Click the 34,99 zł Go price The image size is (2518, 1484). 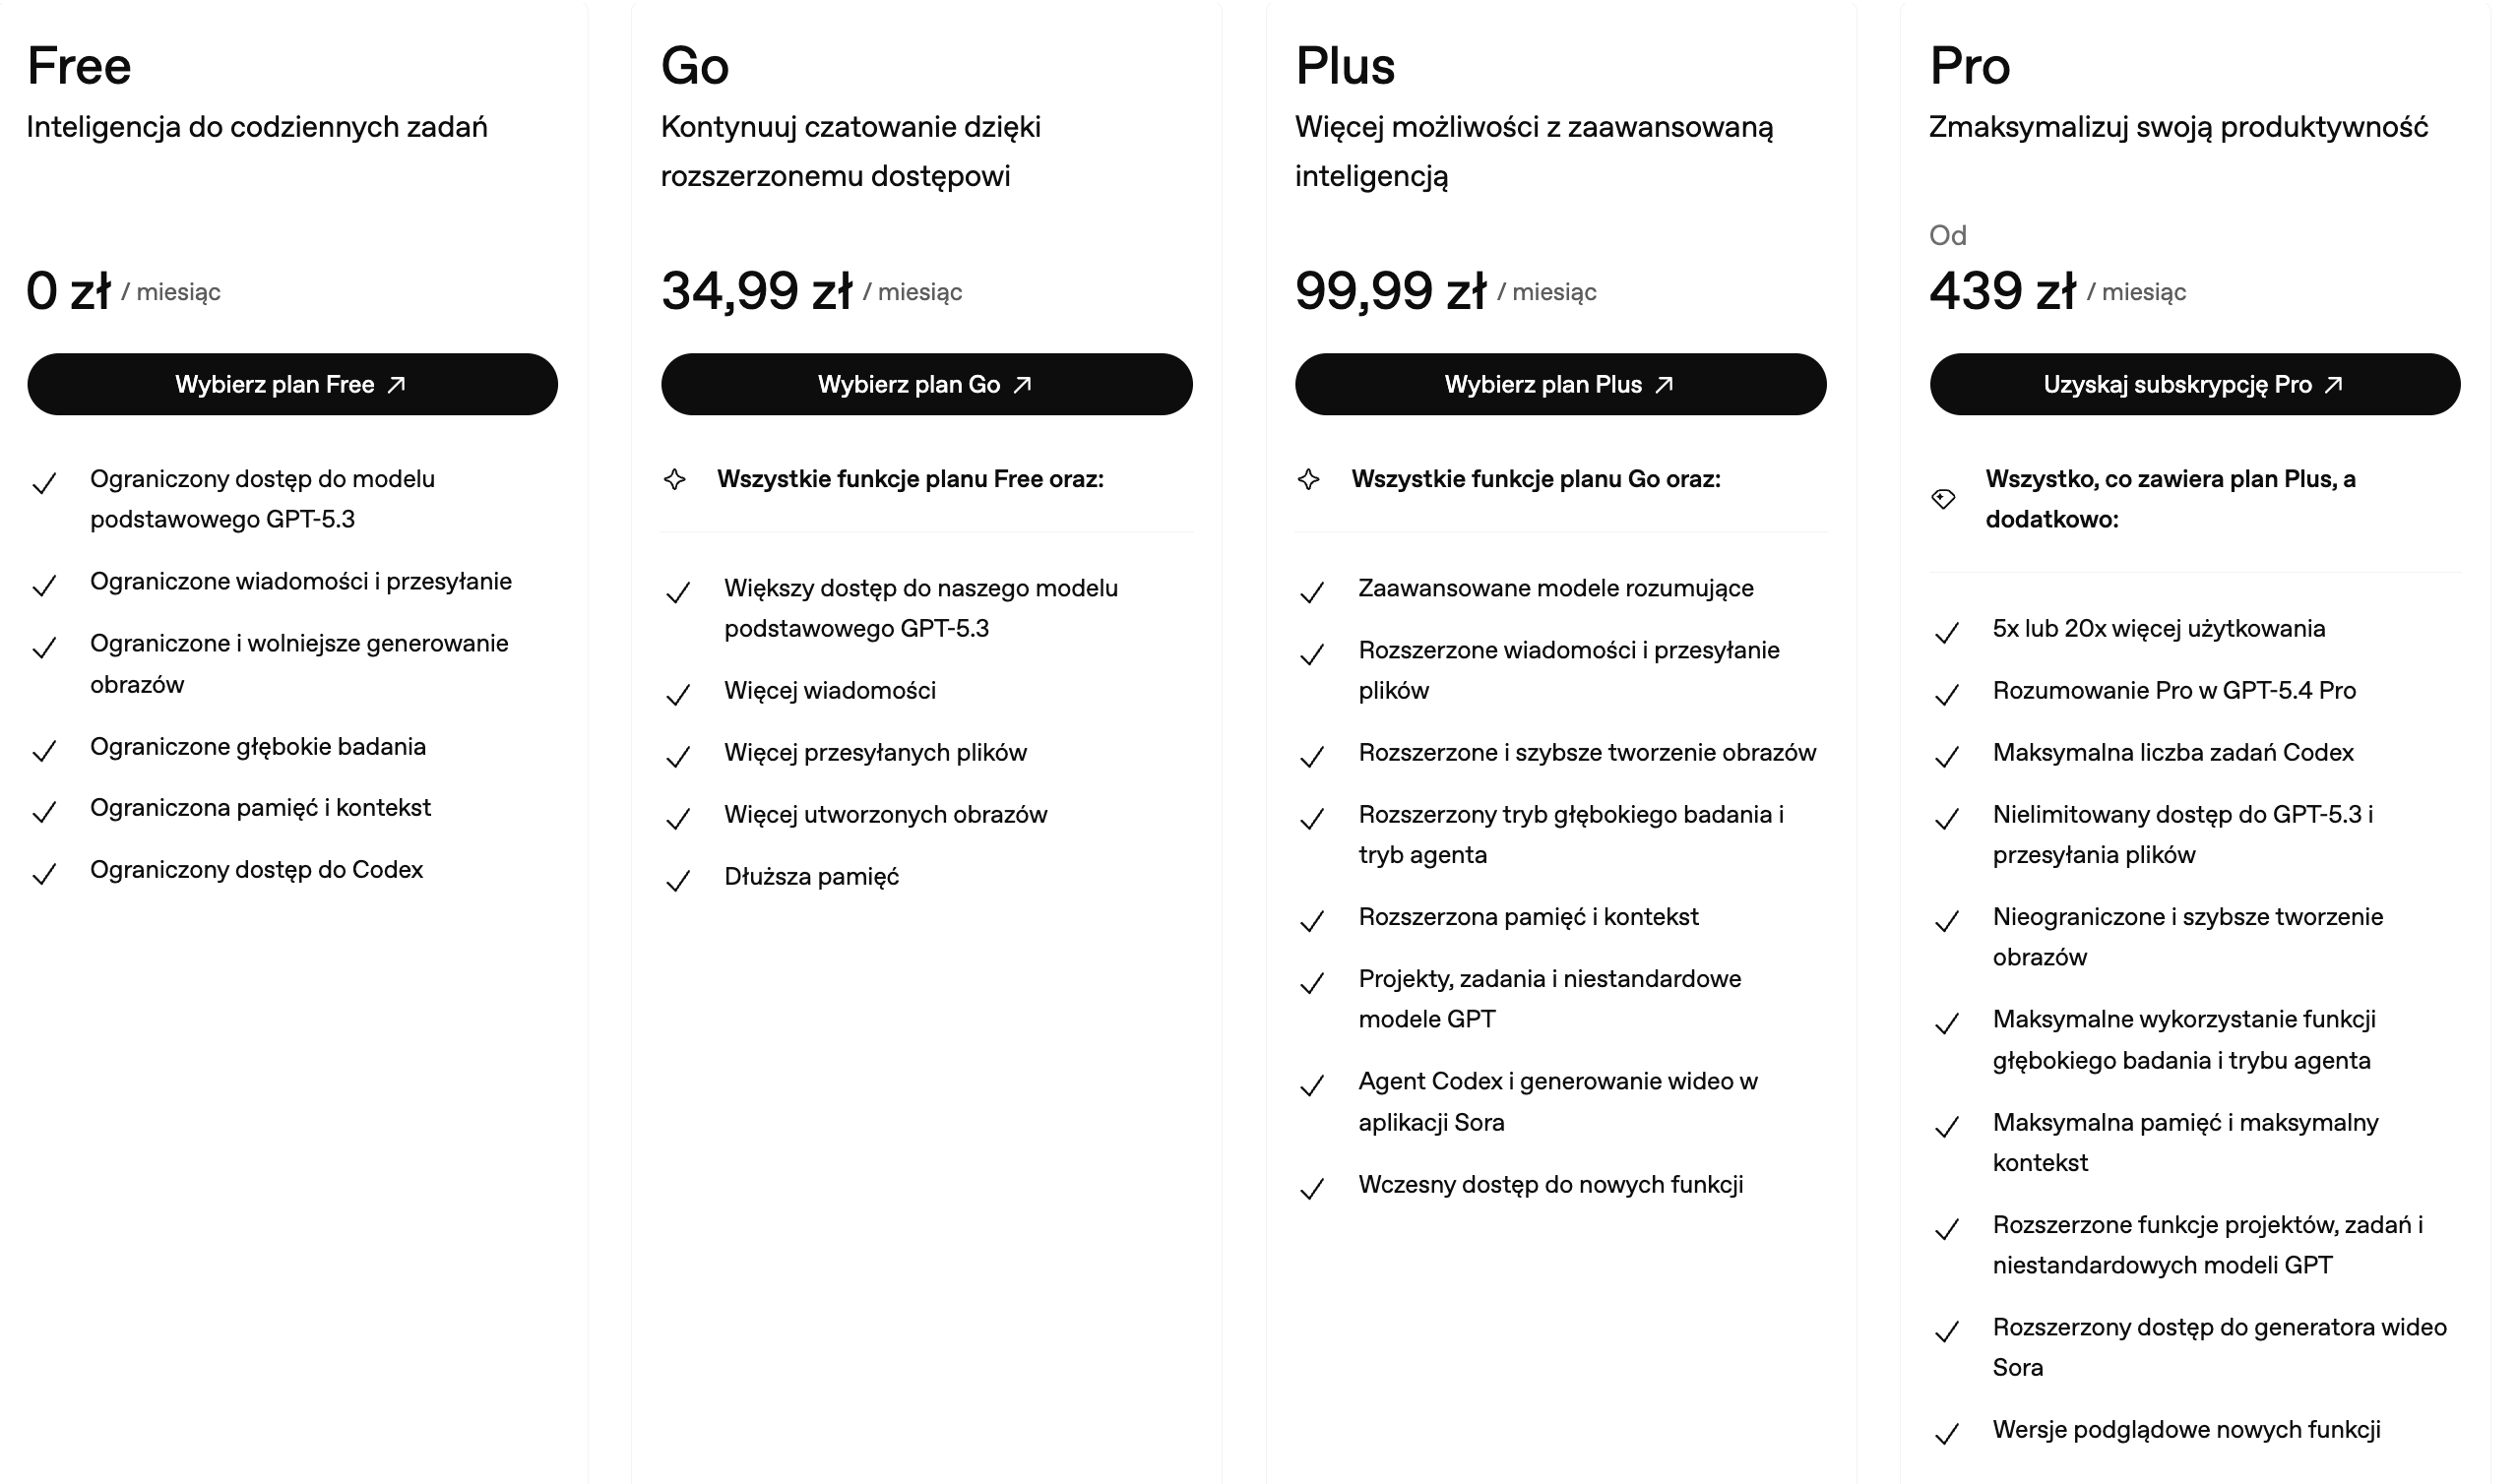756,291
